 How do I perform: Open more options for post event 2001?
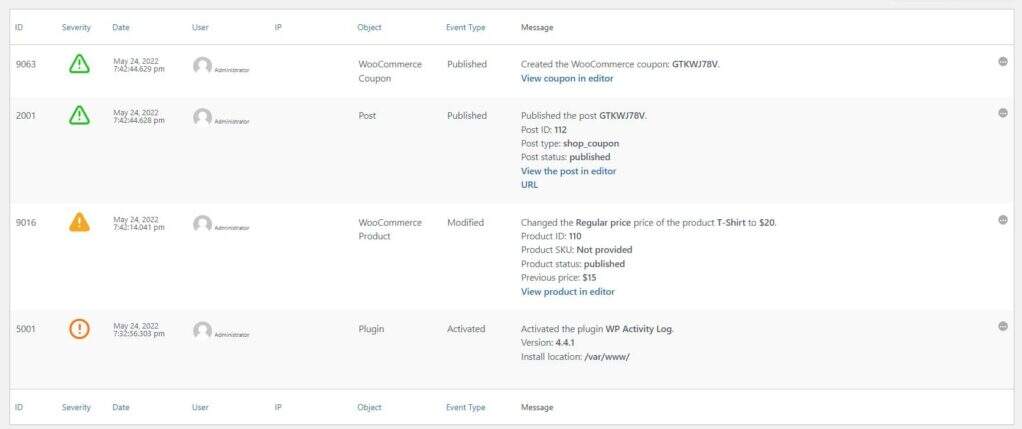pos(1003,113)
